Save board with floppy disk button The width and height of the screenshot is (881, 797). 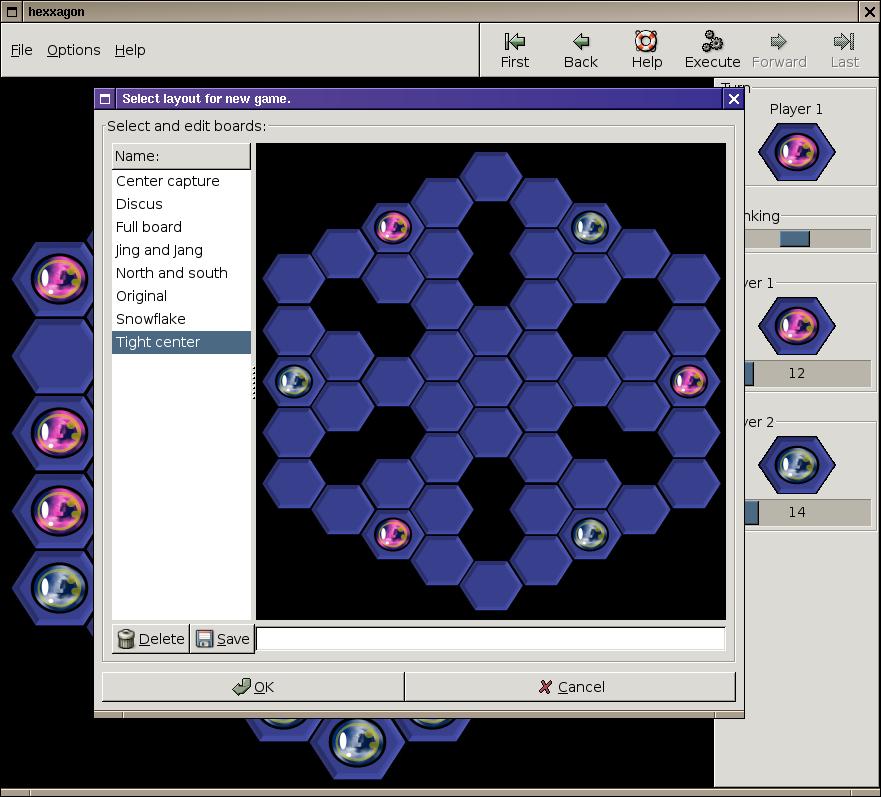pos(222,639)
